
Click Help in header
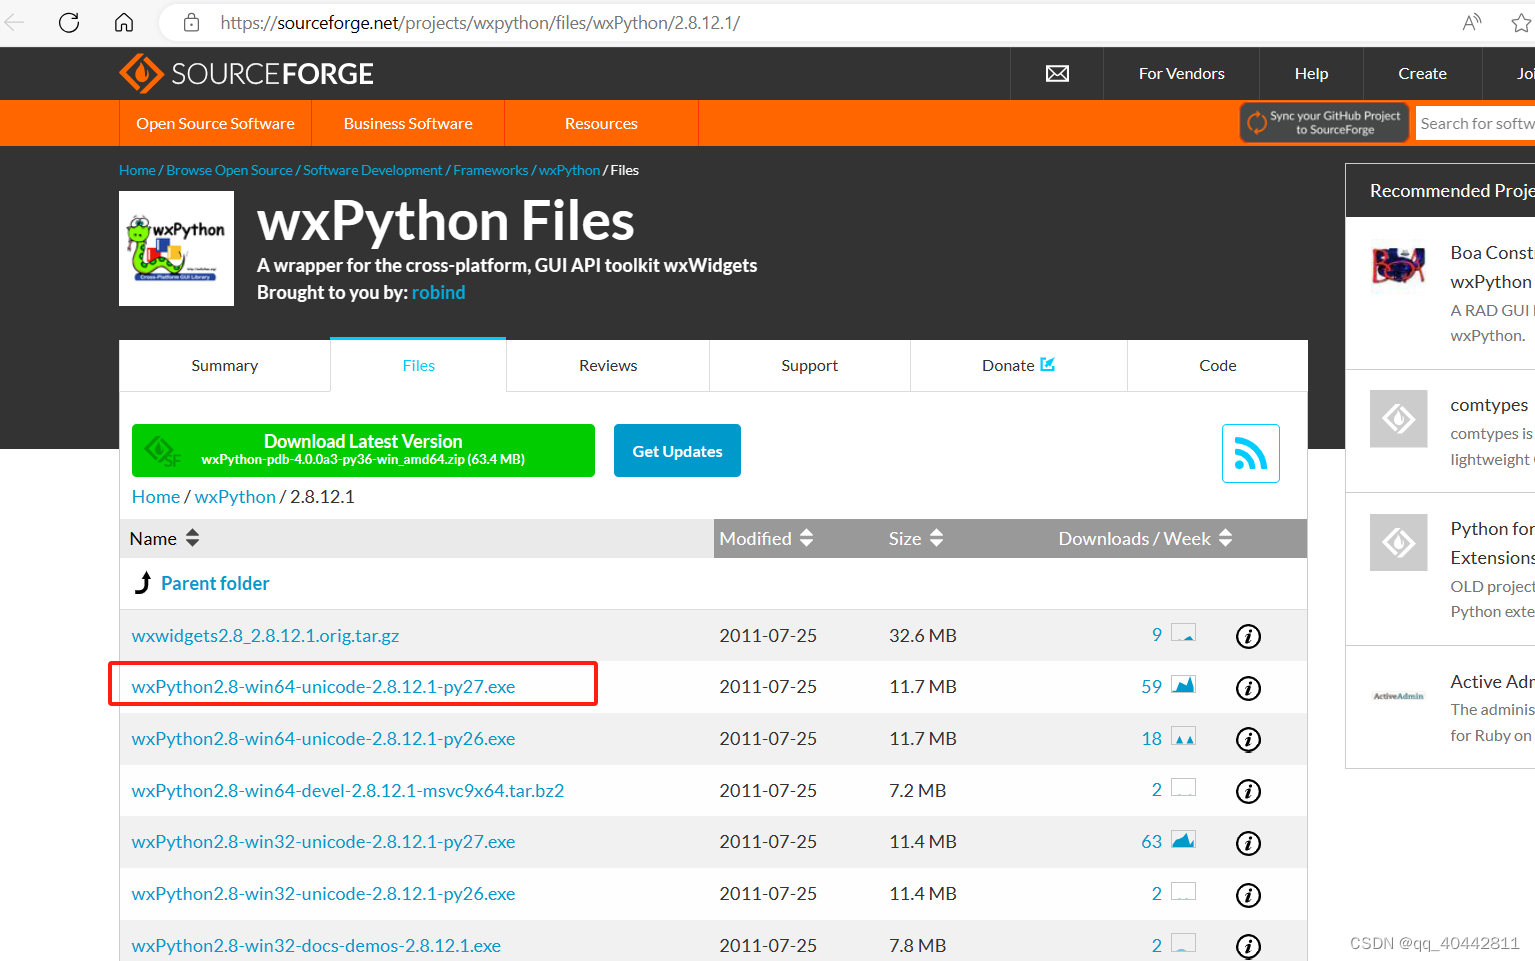coord(1311,73)
